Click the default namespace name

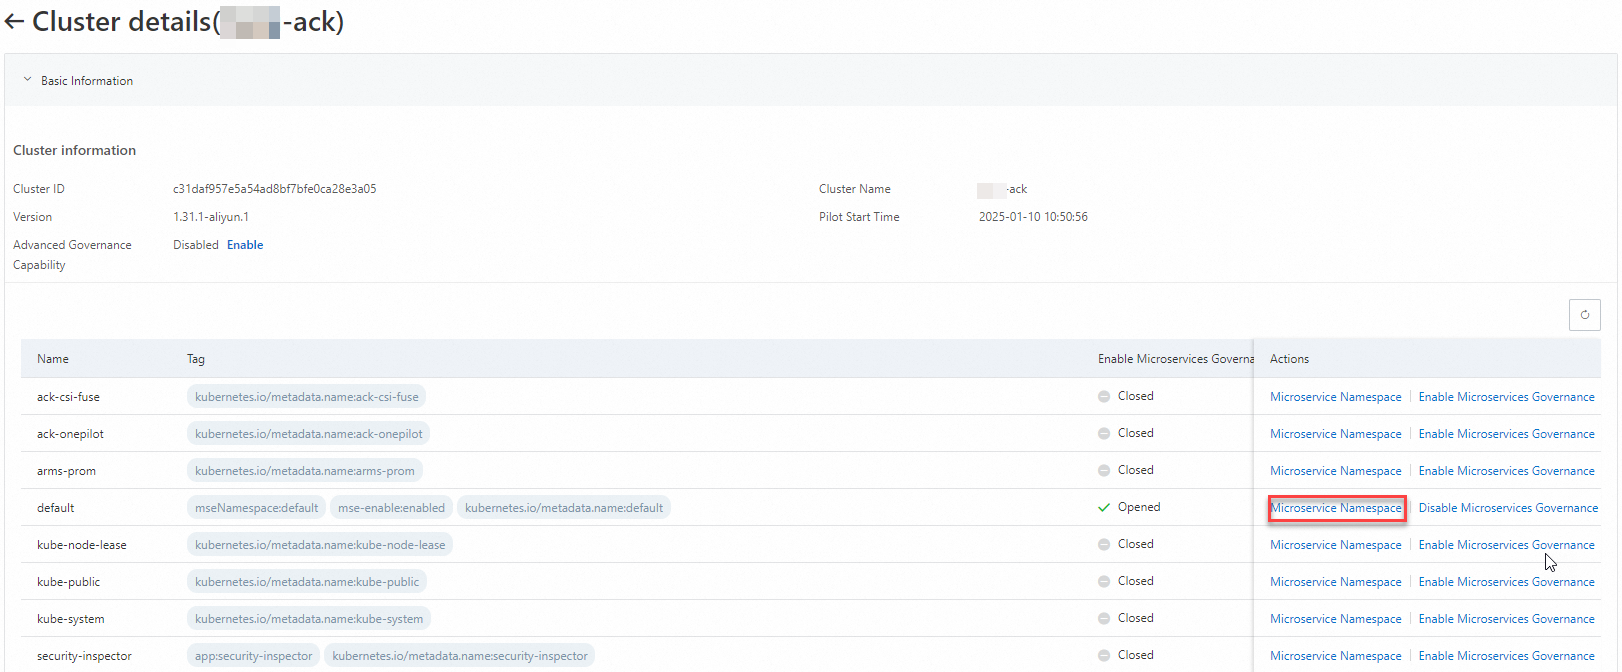click(56, 508)
